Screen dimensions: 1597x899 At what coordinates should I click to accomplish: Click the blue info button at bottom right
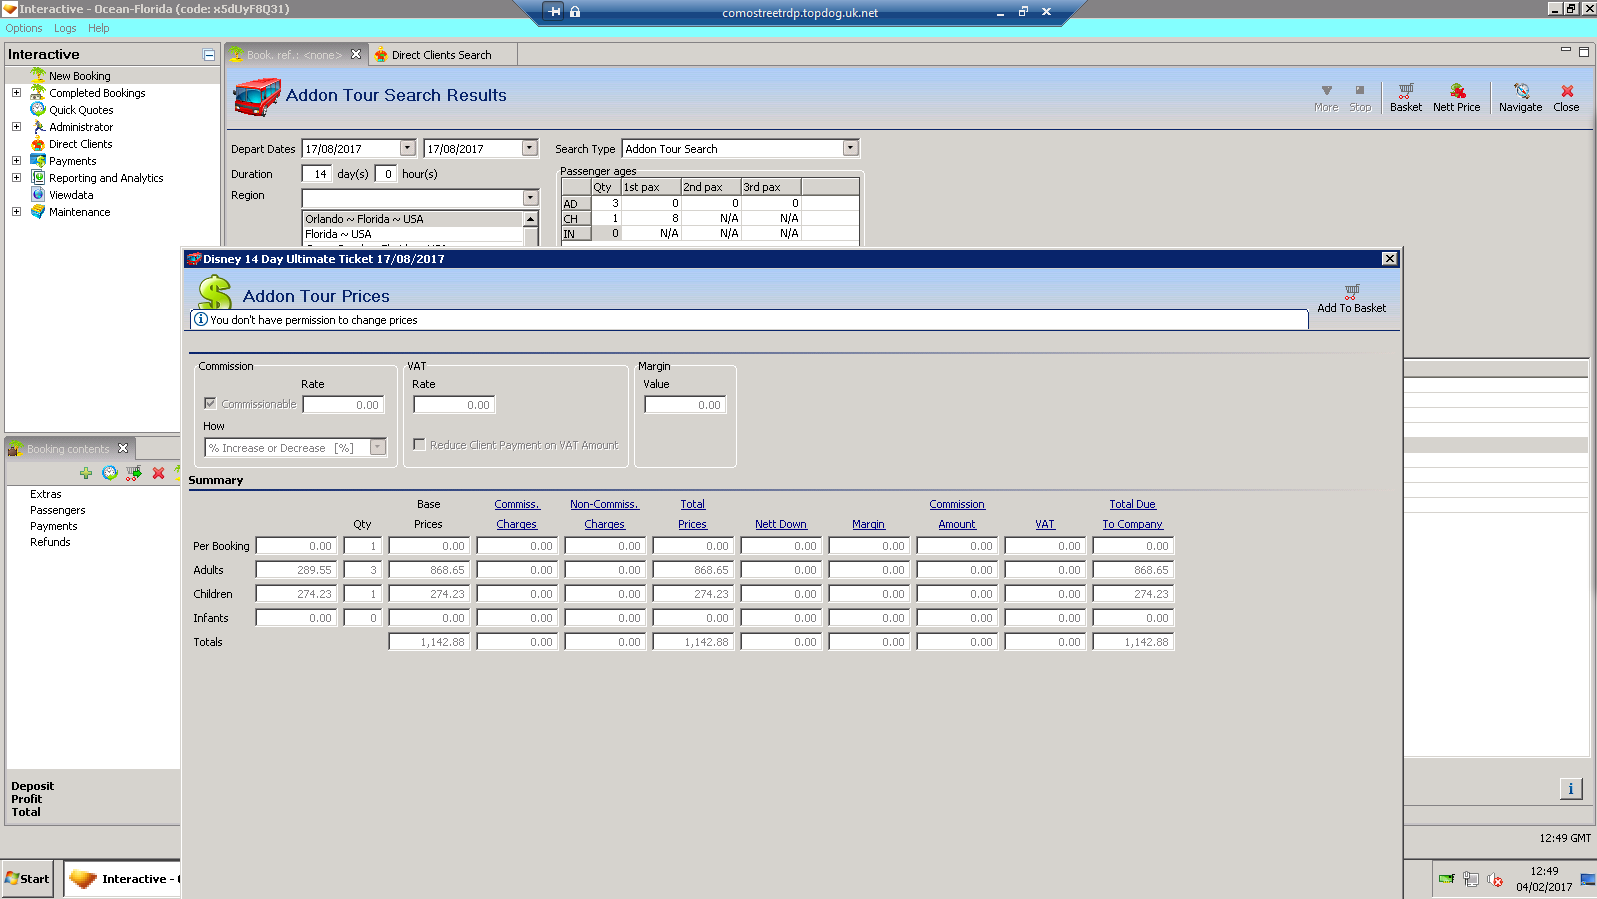(x=1570, y=789)
